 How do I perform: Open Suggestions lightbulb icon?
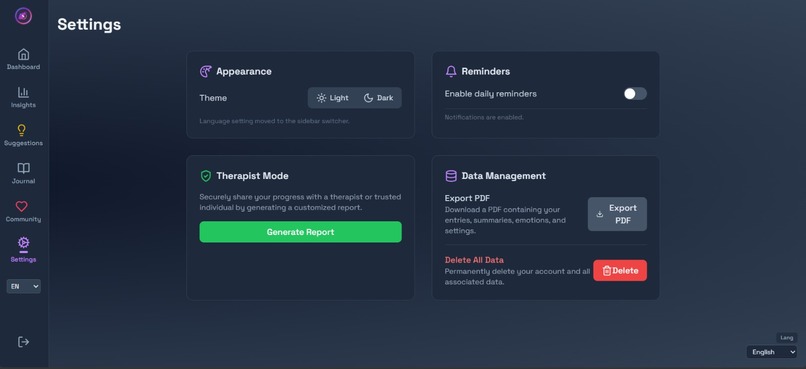coord(22,130)
